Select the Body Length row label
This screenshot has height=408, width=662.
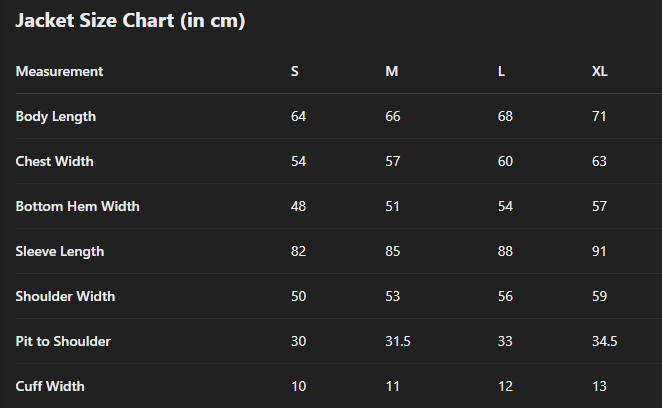[56, 117]
